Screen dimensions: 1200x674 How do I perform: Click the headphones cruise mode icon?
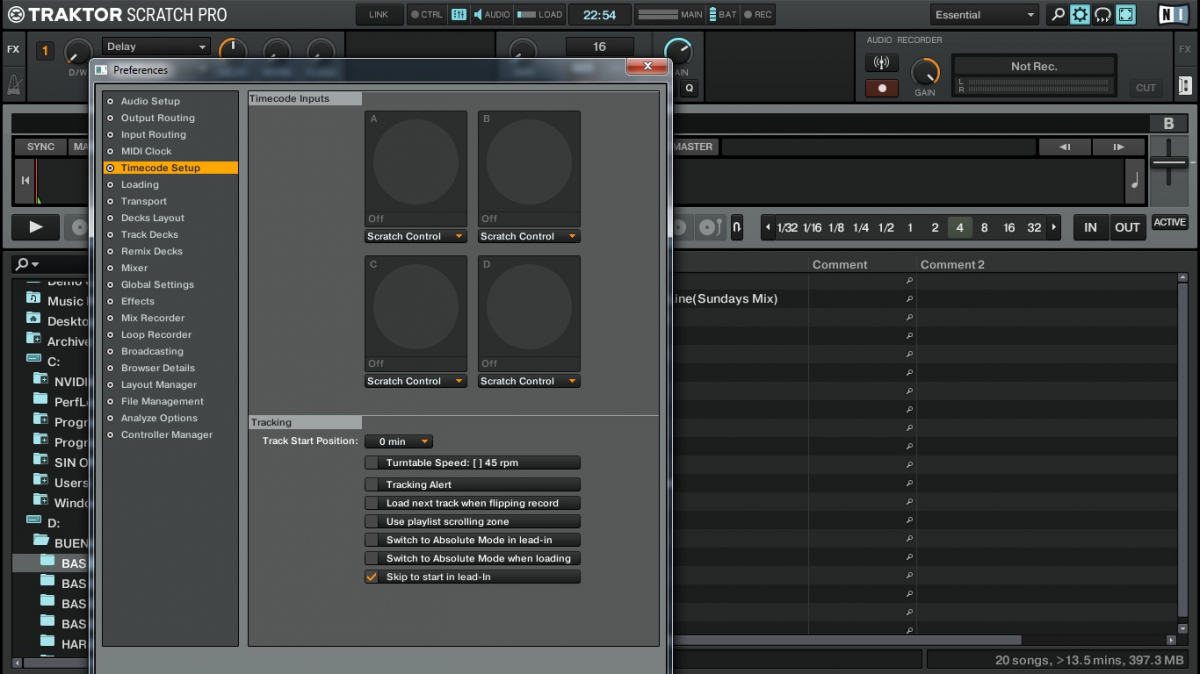tap(1103, 15)
